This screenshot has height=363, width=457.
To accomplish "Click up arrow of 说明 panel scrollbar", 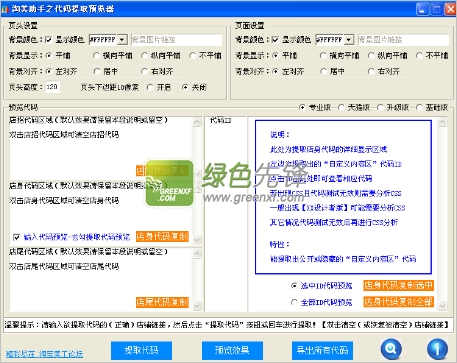I will pos(442,122).
